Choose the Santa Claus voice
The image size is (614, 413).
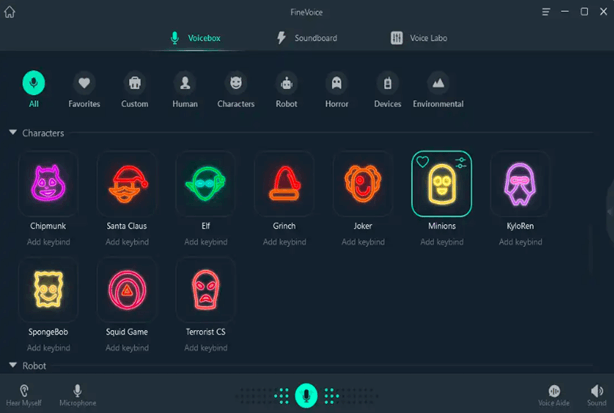127,183
